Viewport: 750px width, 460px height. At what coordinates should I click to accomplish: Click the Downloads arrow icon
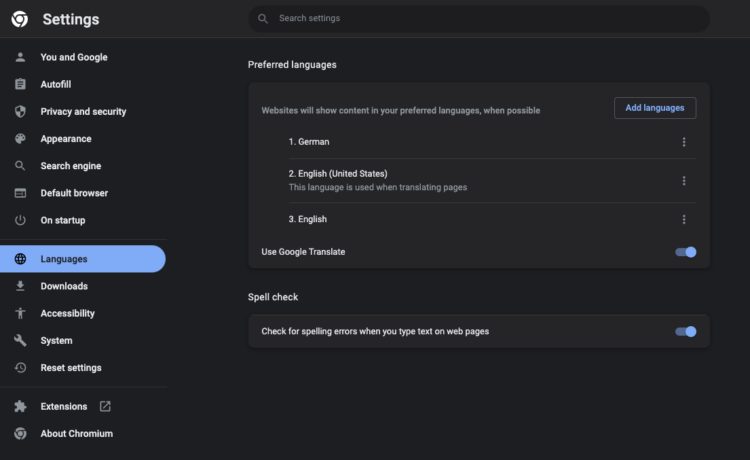pyautogui.click(x=20, y=286)
